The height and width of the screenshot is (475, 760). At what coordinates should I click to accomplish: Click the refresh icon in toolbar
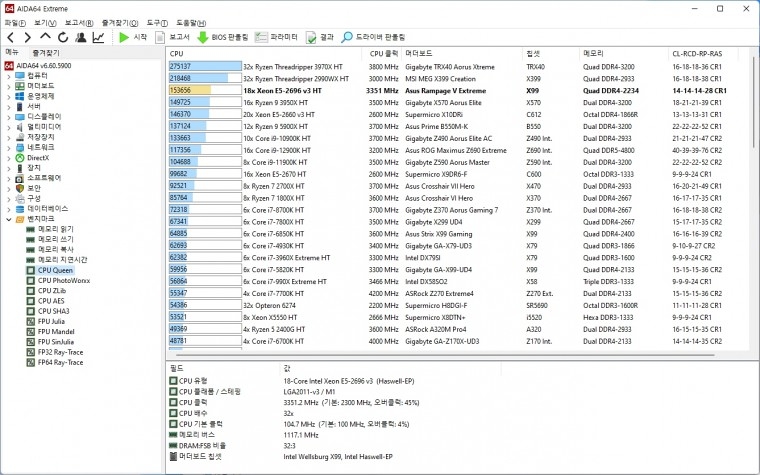click(63, 37)
